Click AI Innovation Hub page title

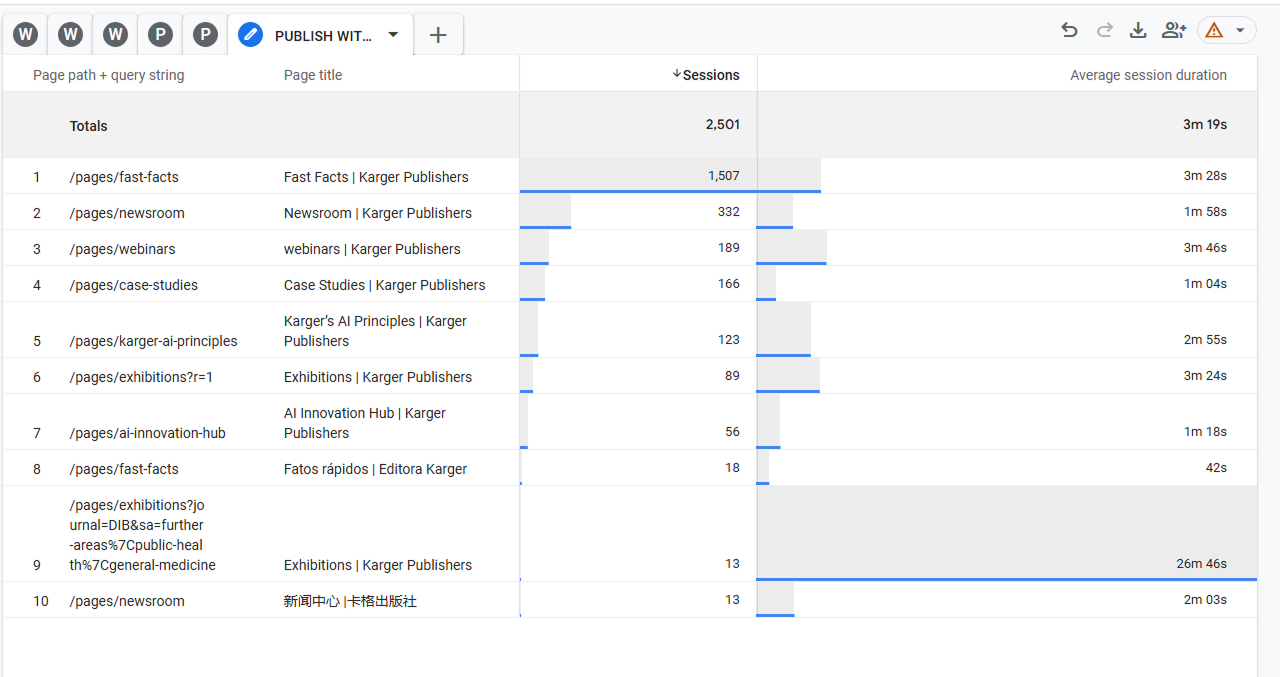coord(365,423)
